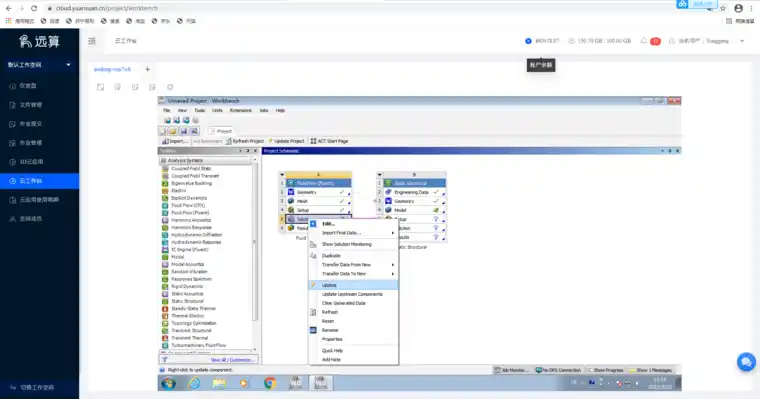Viewport: 760px width, 399px height.
Task: Open the Extensions menu
Action: 241,111
